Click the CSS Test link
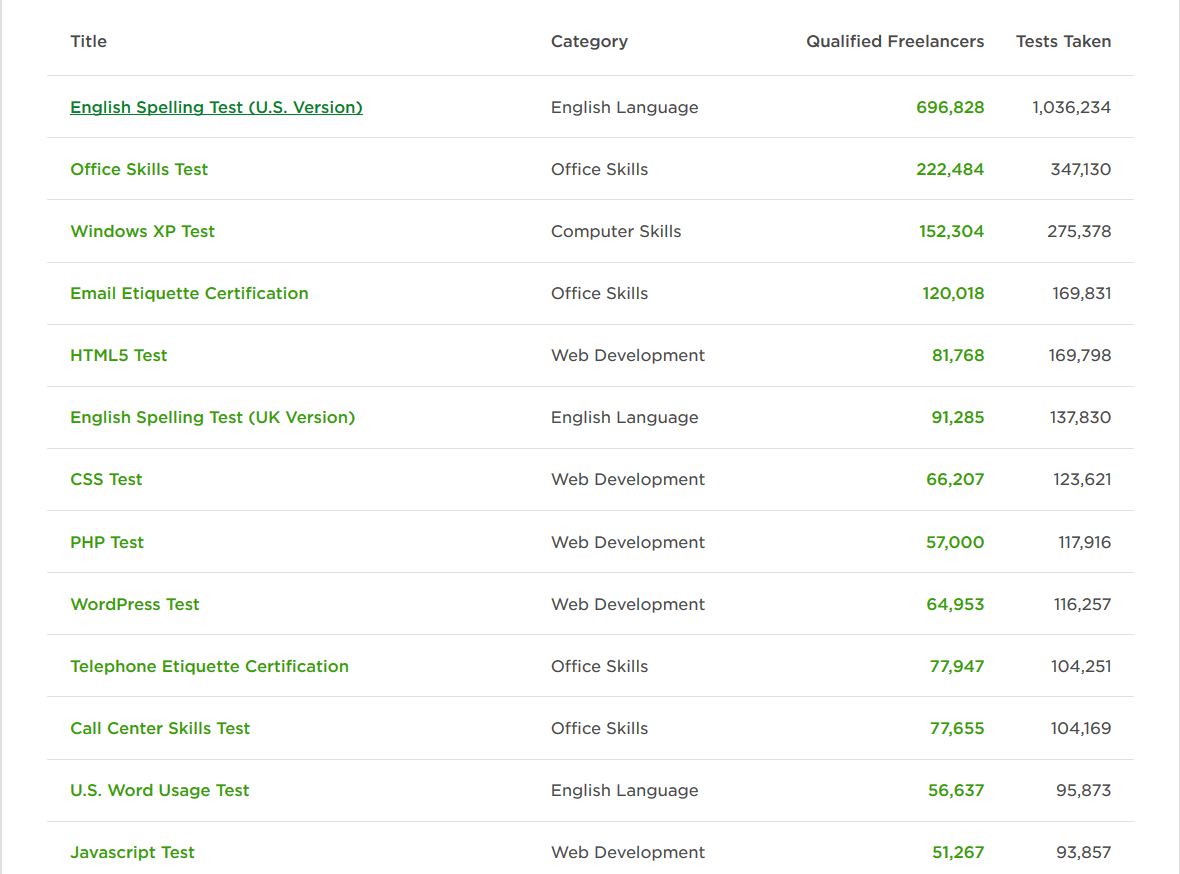This screenshot has height=874, width=1180. point(106,479)
